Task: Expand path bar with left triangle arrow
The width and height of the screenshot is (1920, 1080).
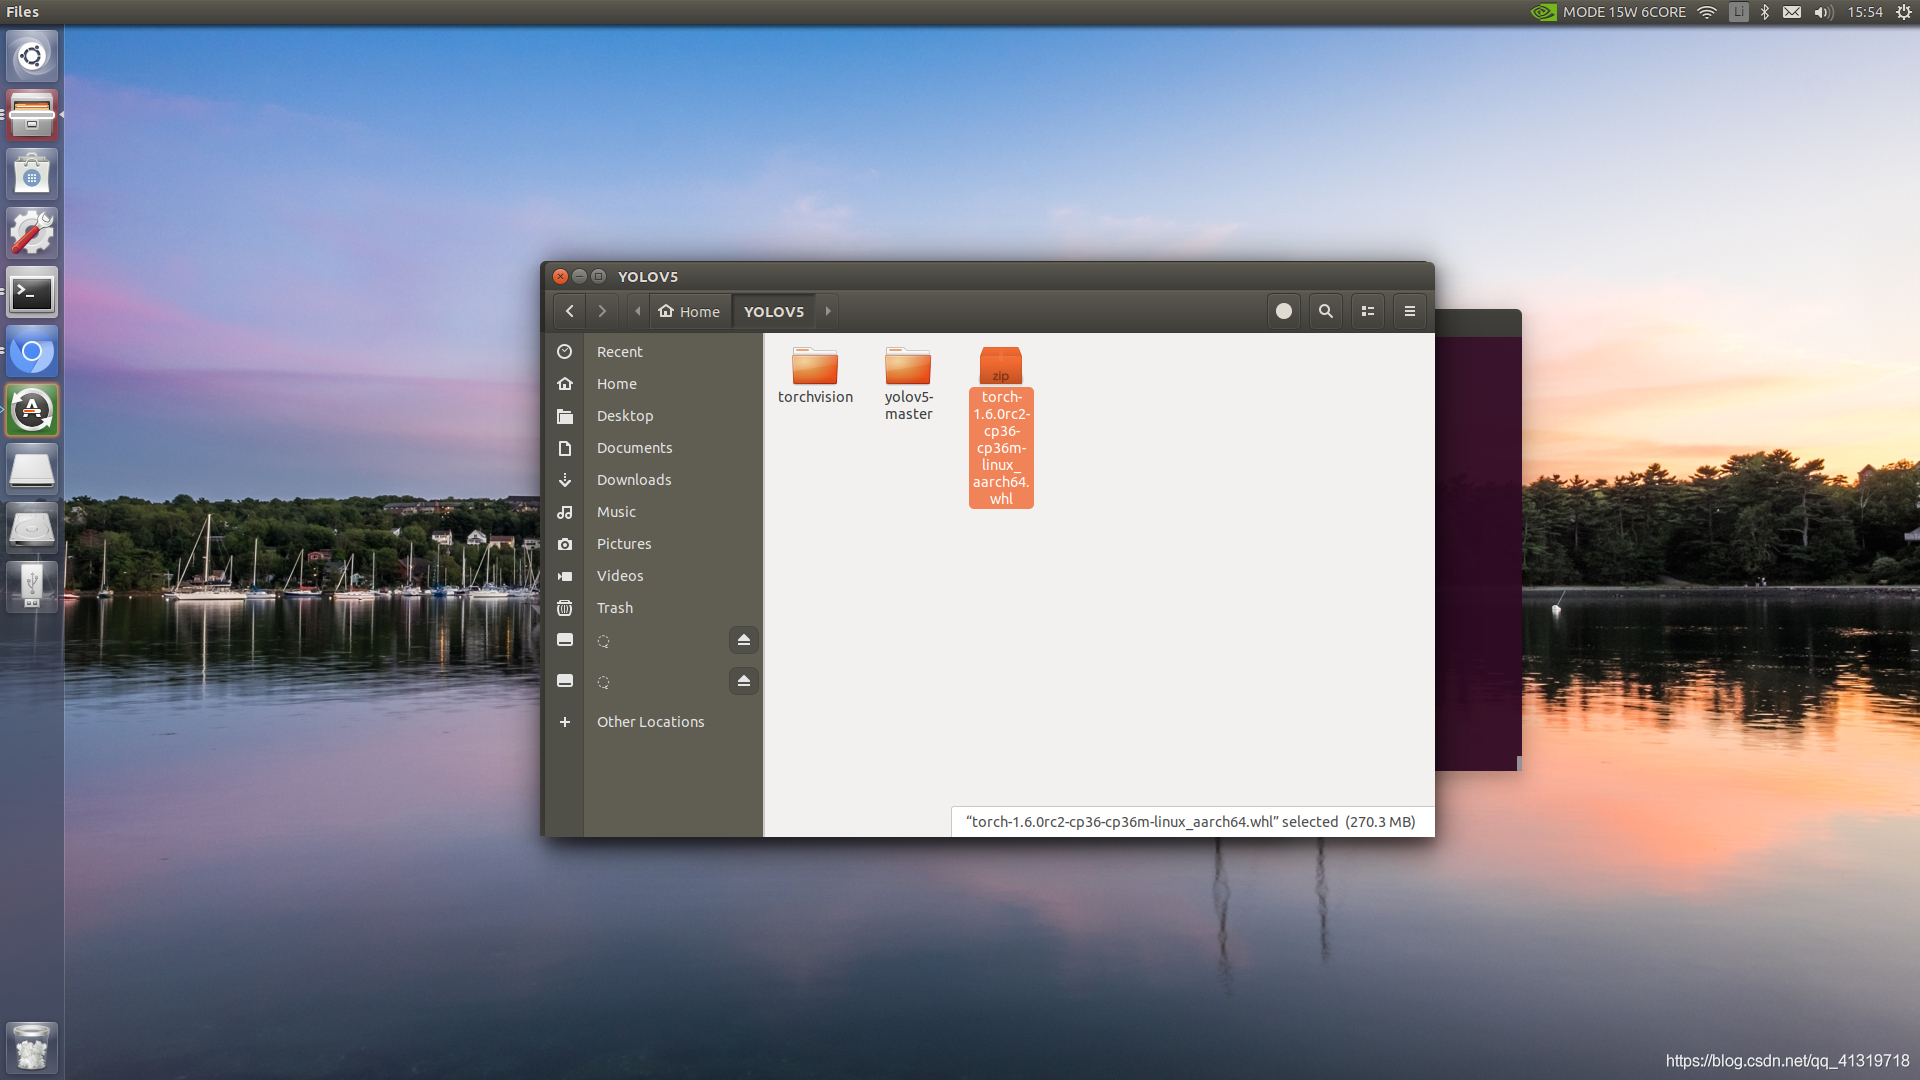Action: click(638, 311)
